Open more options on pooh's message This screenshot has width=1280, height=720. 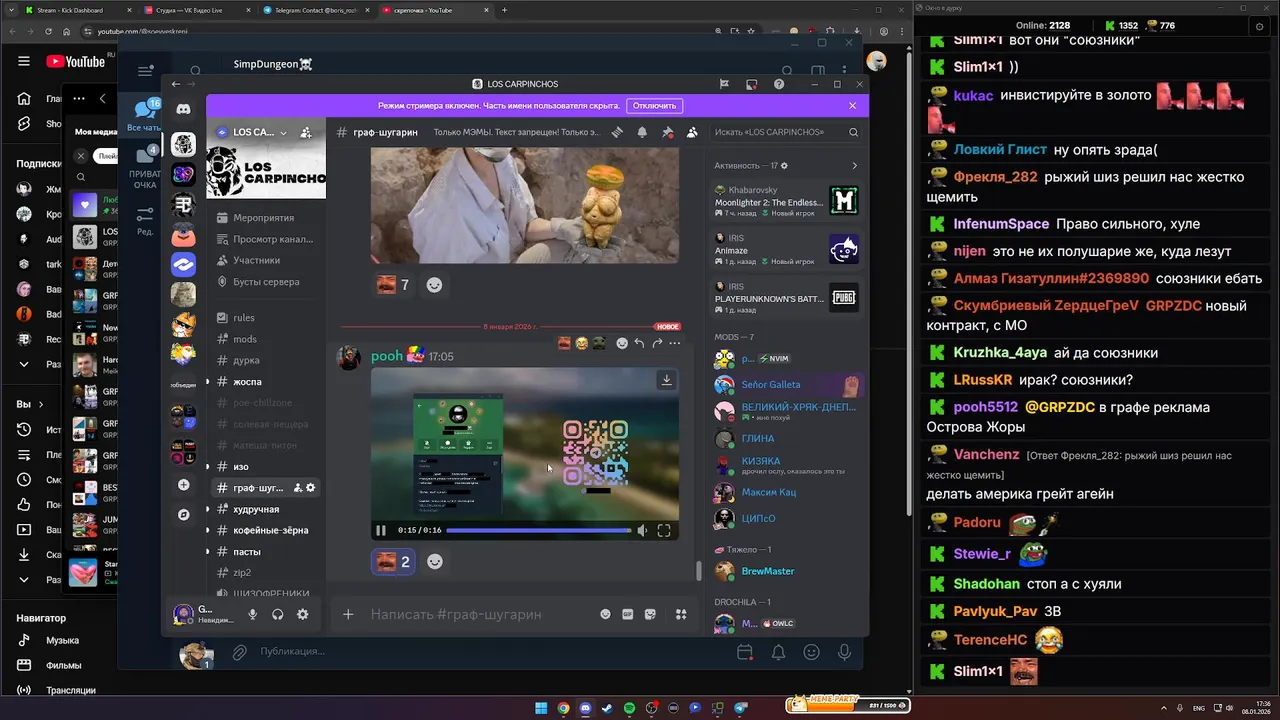[675, 343]
